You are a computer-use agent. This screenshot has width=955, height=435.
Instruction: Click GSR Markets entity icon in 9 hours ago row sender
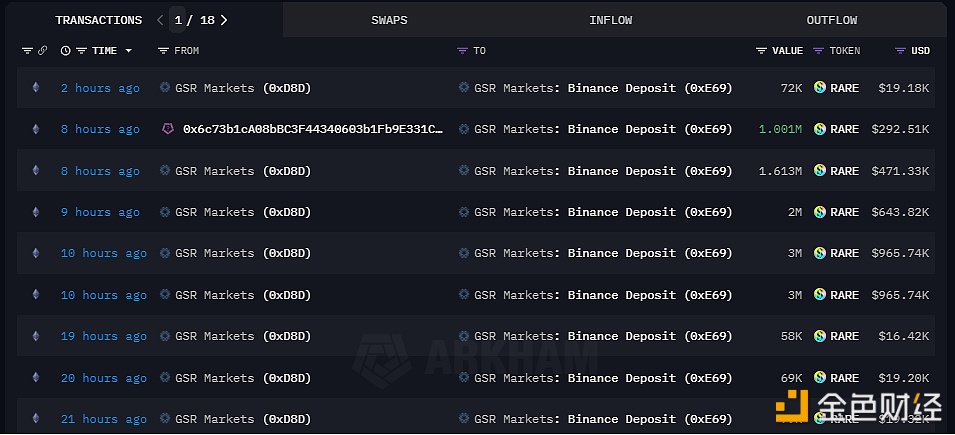(165, 211)
